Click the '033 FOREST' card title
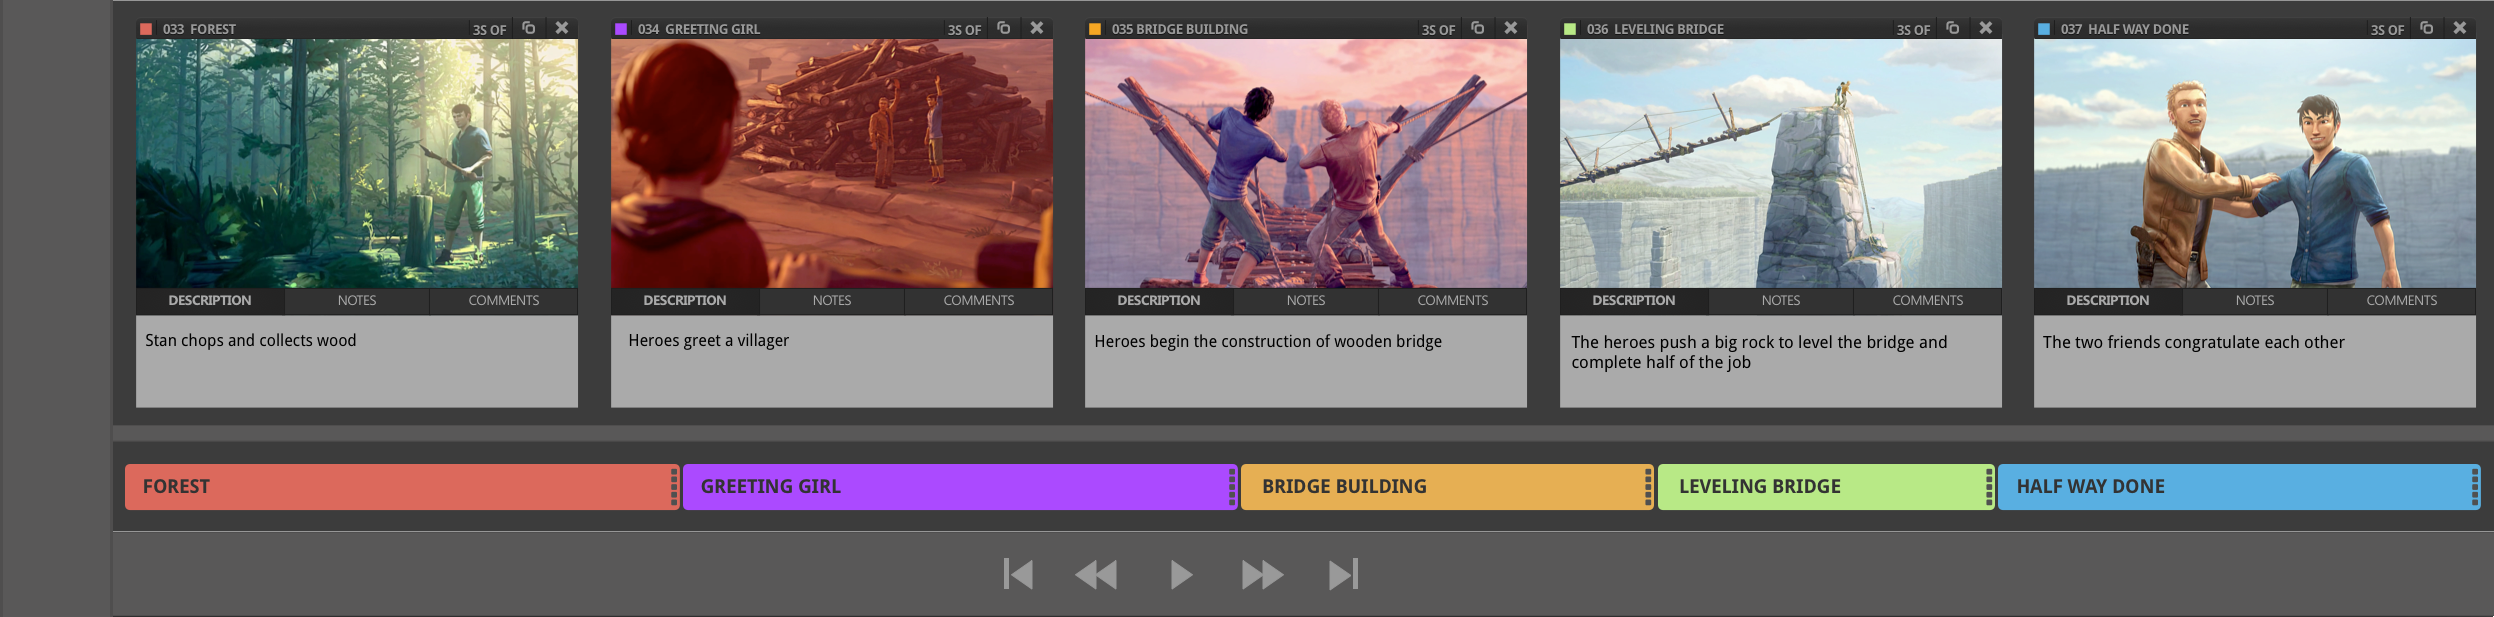Screen dimensions: 2494x617 199,29
